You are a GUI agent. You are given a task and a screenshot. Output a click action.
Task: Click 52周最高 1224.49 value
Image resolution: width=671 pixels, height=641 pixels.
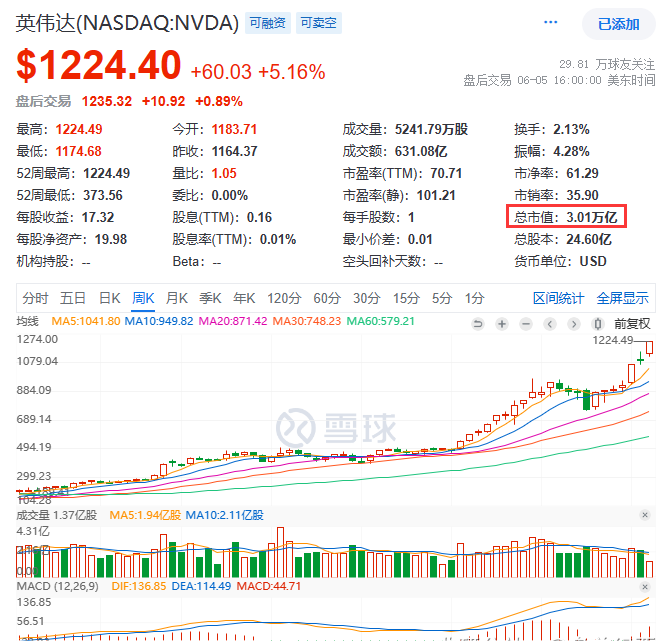(106, 173)
